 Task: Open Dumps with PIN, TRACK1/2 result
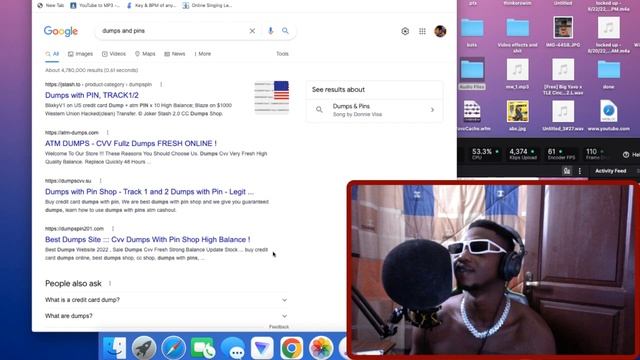click(92, 95)
